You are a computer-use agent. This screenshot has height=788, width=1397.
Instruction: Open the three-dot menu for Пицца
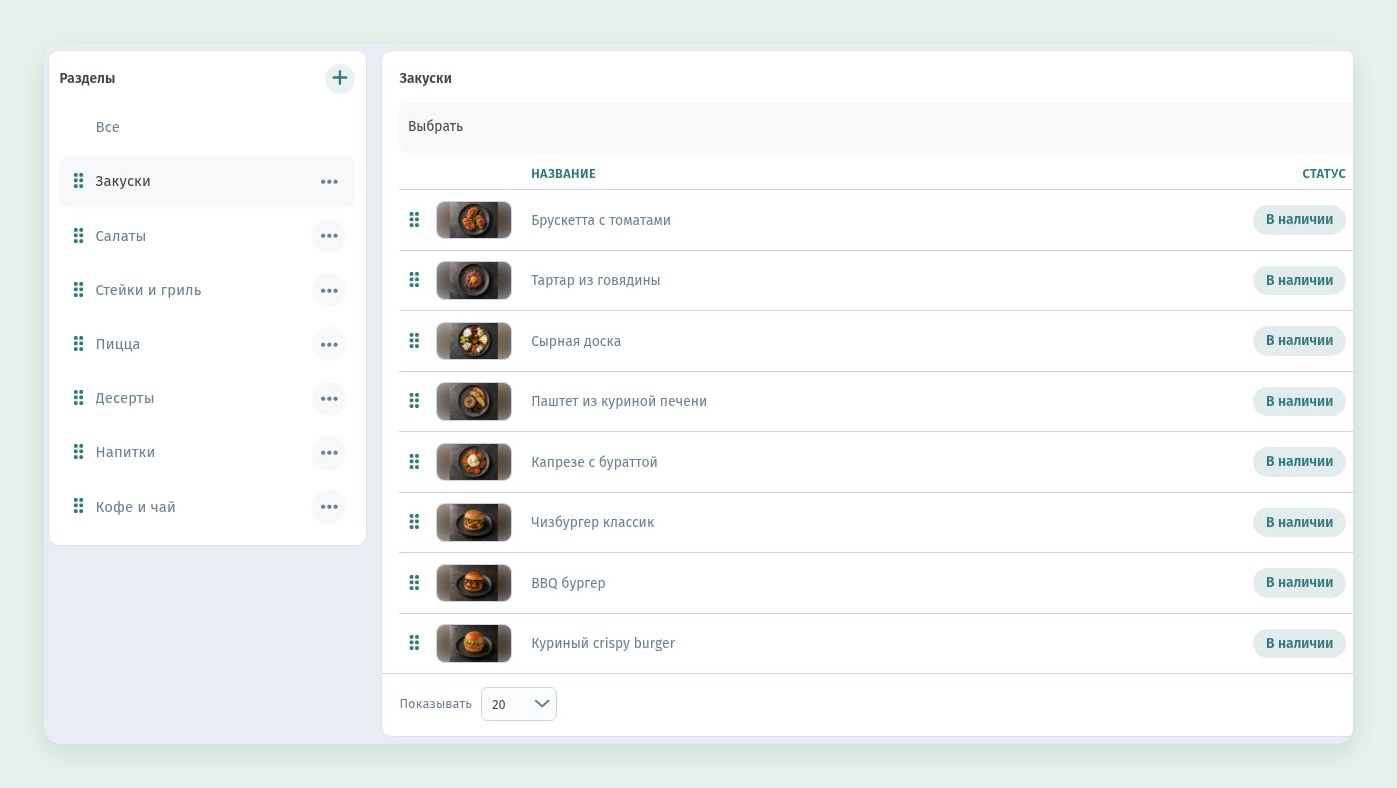(329, 344)
